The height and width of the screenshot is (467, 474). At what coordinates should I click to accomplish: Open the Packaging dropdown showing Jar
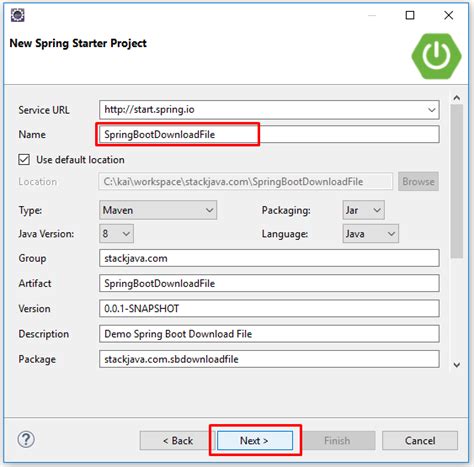[363, 210]
